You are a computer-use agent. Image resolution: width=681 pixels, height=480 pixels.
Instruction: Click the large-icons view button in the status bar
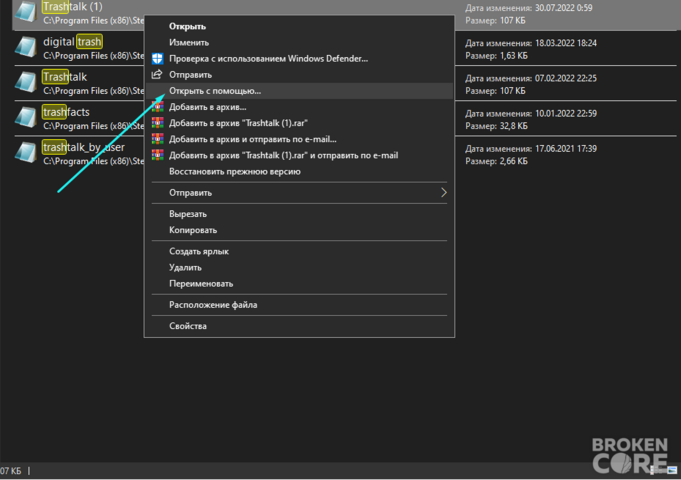click(672, 470)
